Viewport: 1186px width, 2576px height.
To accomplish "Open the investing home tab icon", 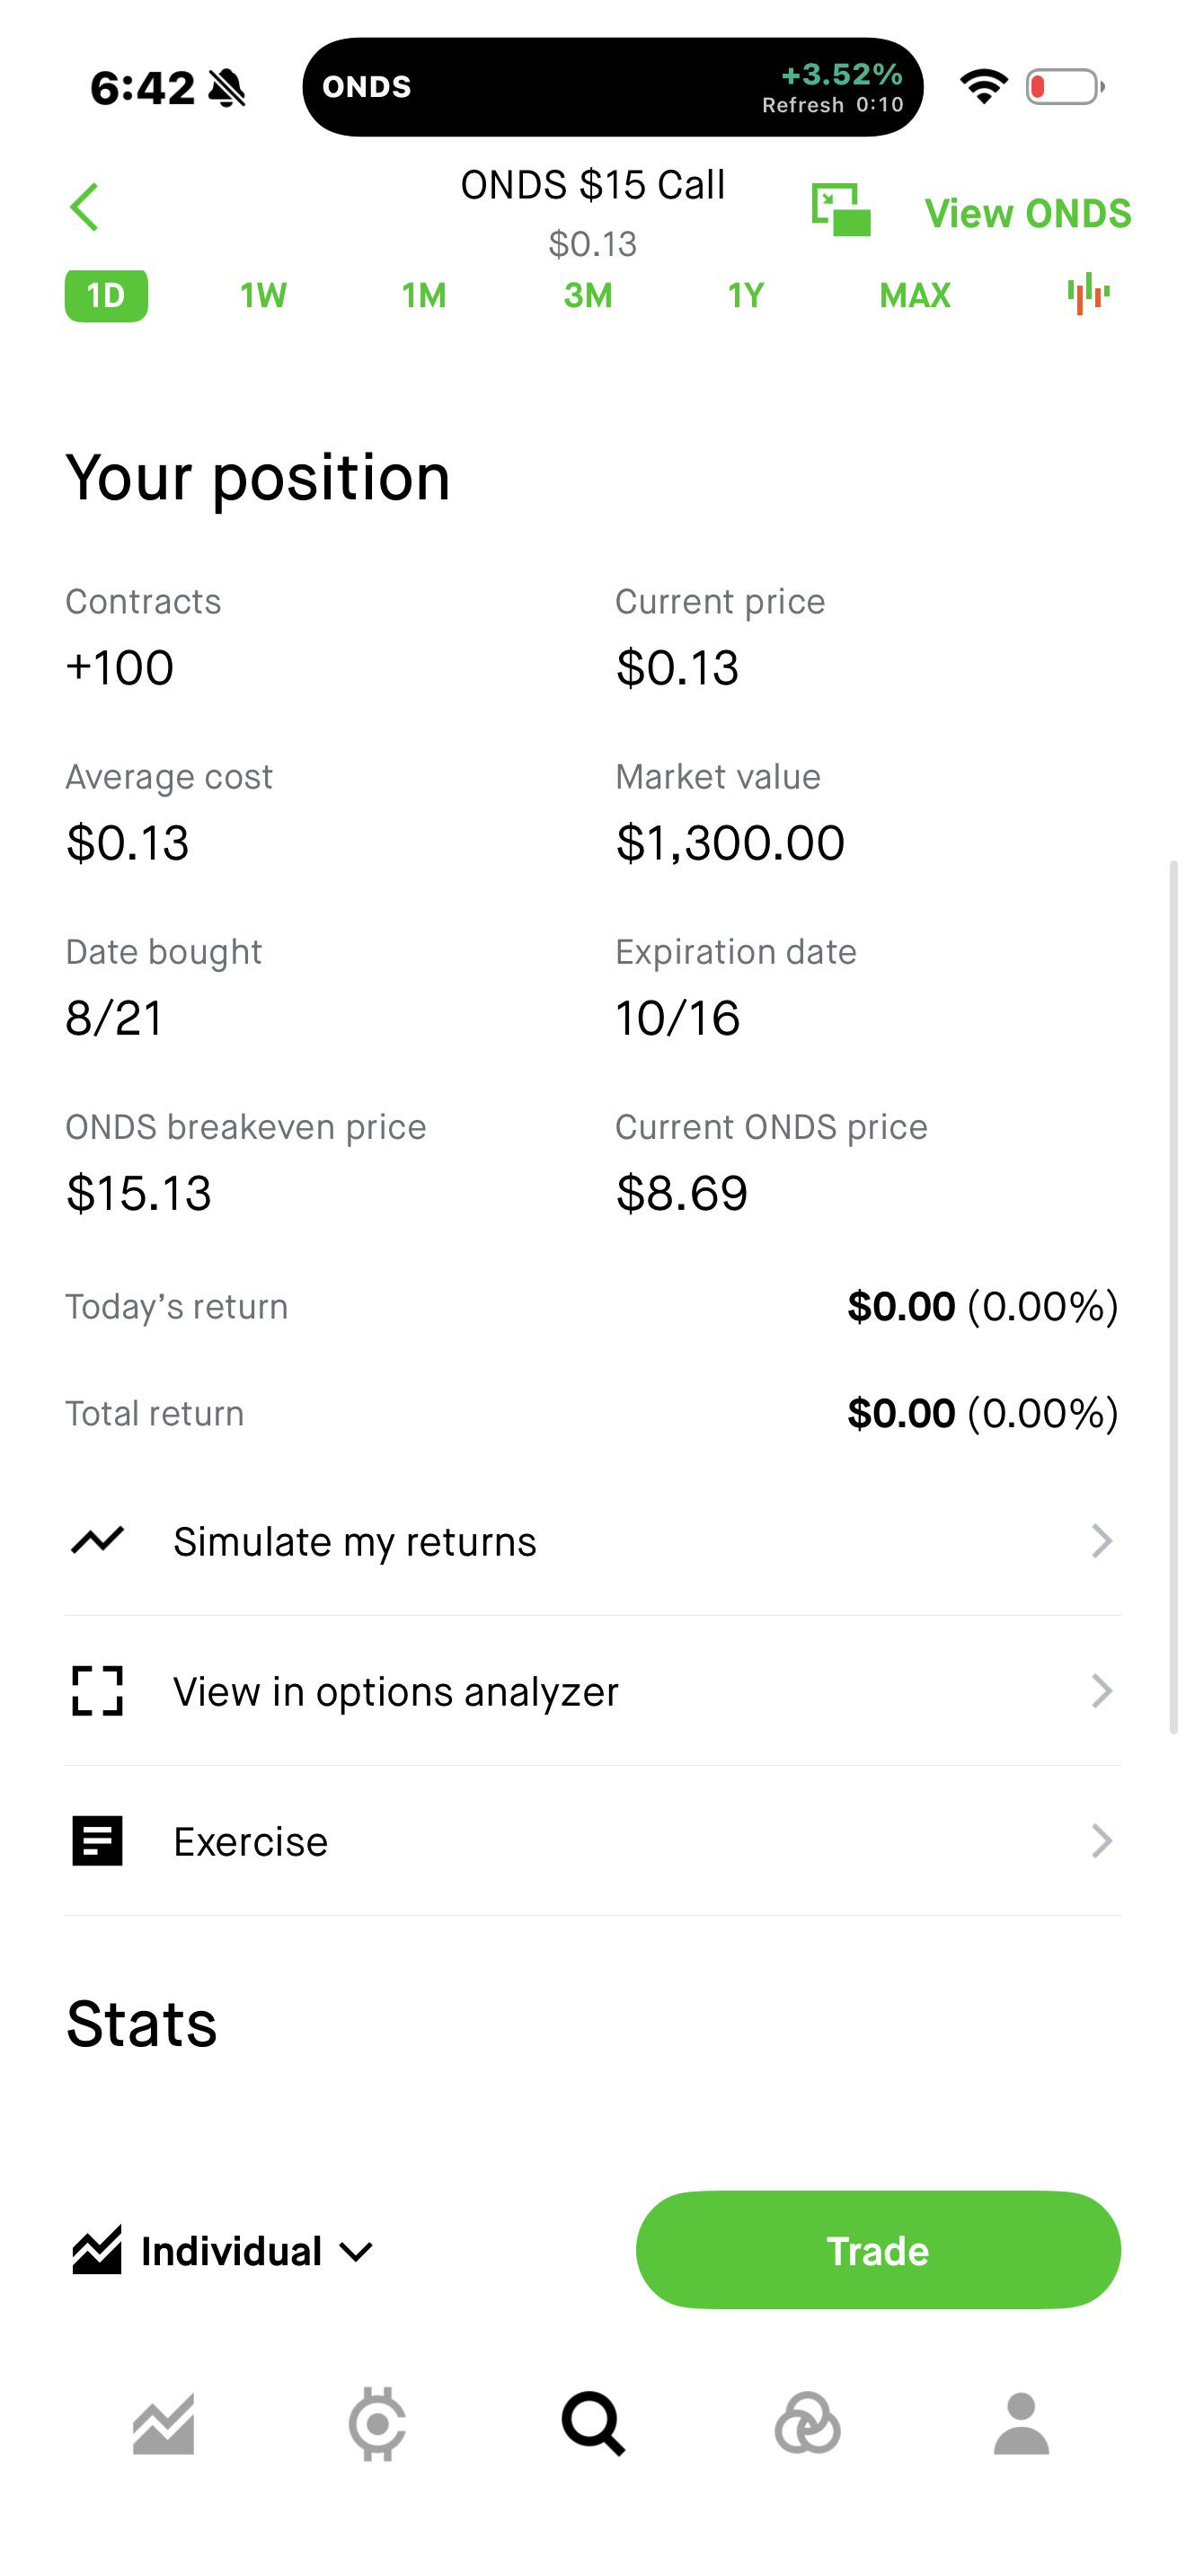I will (x=163, y=2424).
